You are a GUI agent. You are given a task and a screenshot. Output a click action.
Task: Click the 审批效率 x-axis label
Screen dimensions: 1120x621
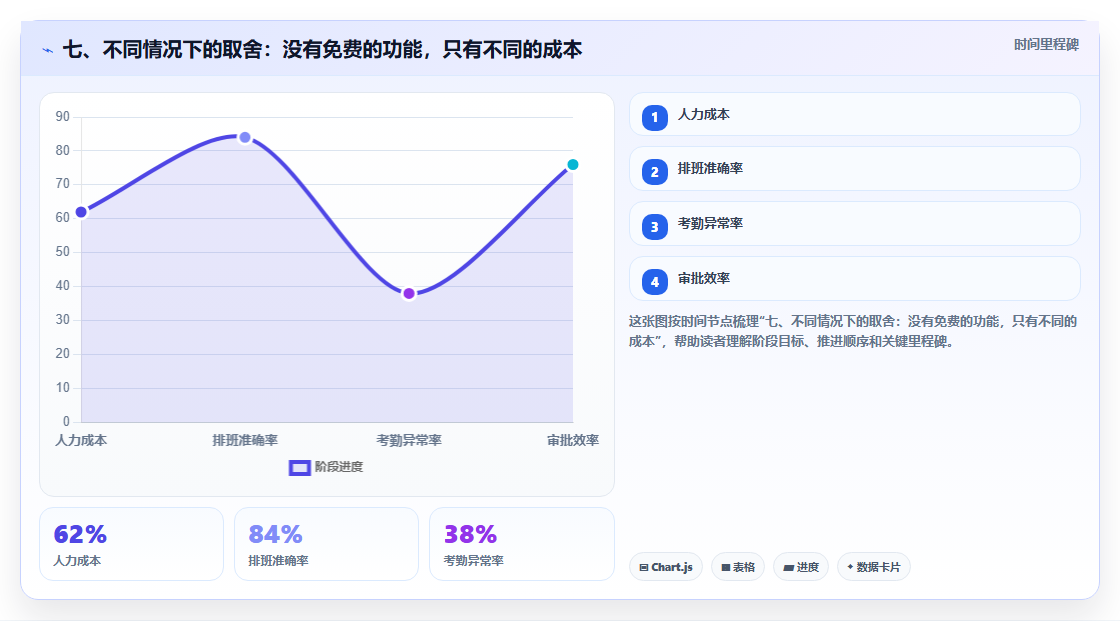tap(573, 441)
